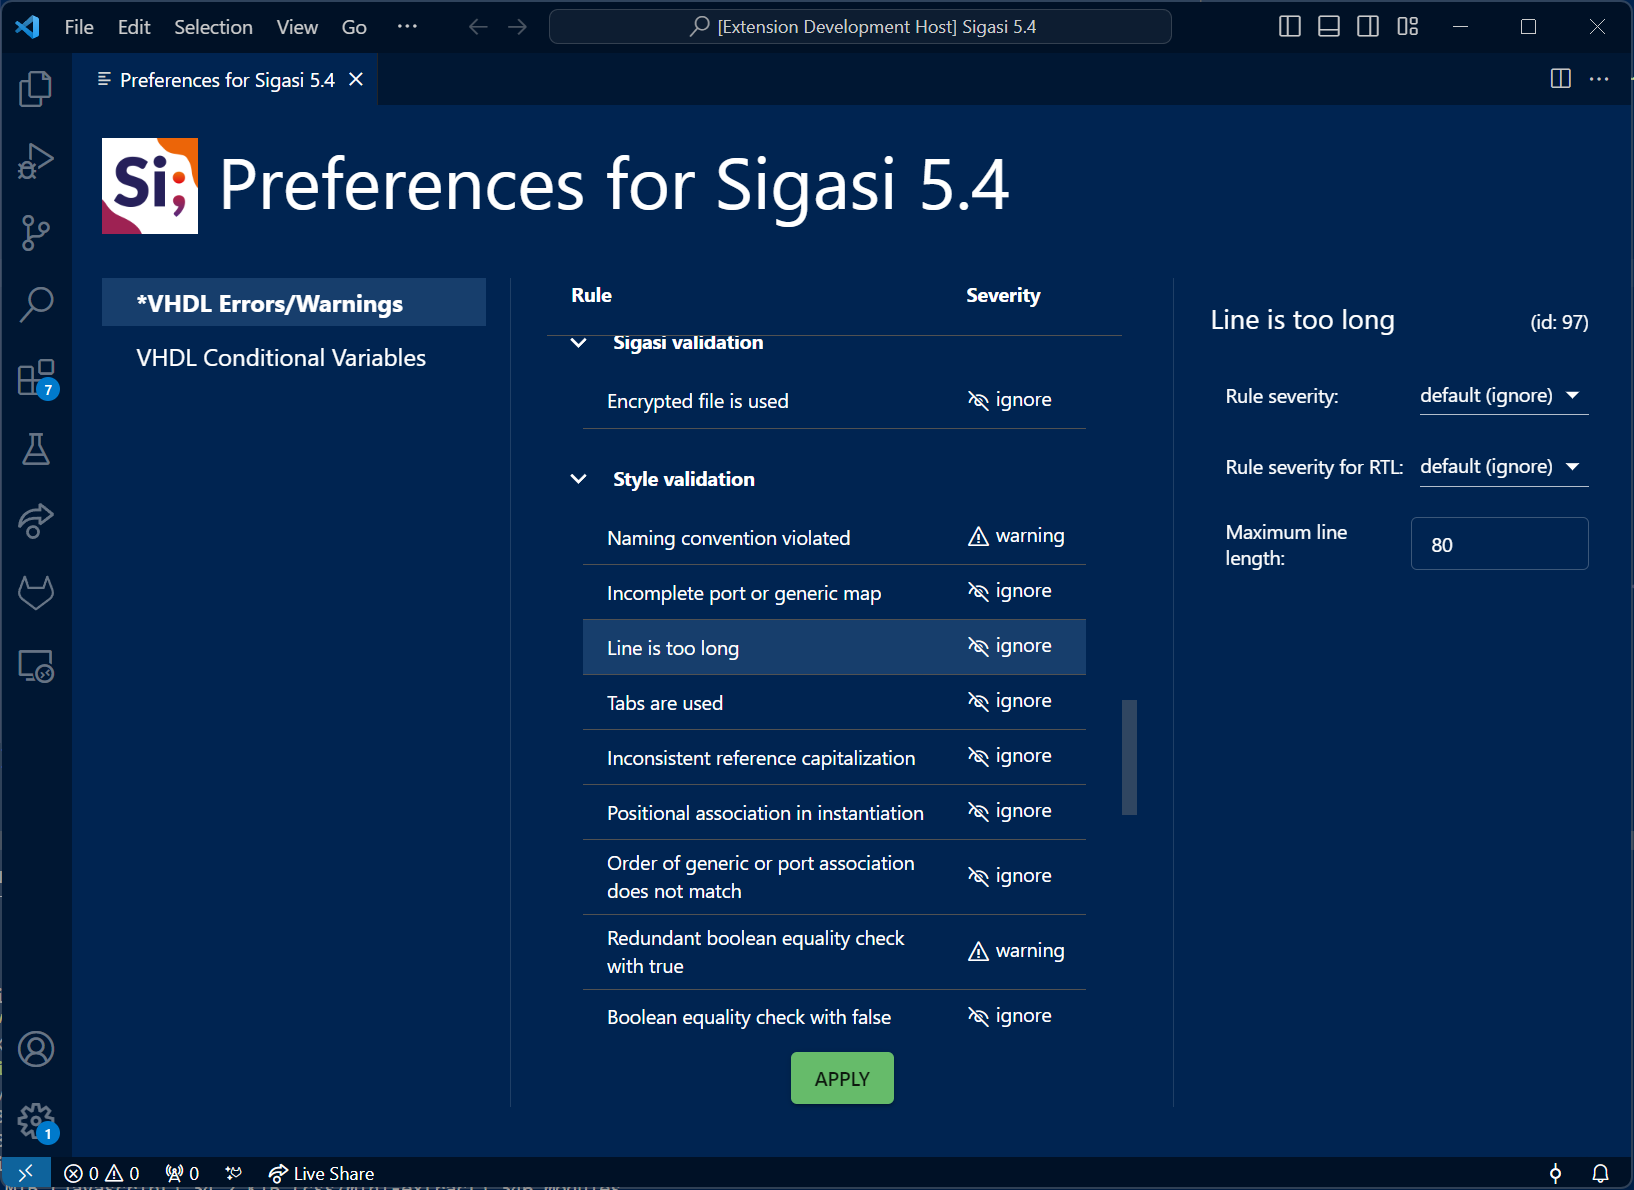Viewport: 1634px width, 1190px height.
Task: Select Inconsistent reference capitalization rule
Action: [834, 757]
